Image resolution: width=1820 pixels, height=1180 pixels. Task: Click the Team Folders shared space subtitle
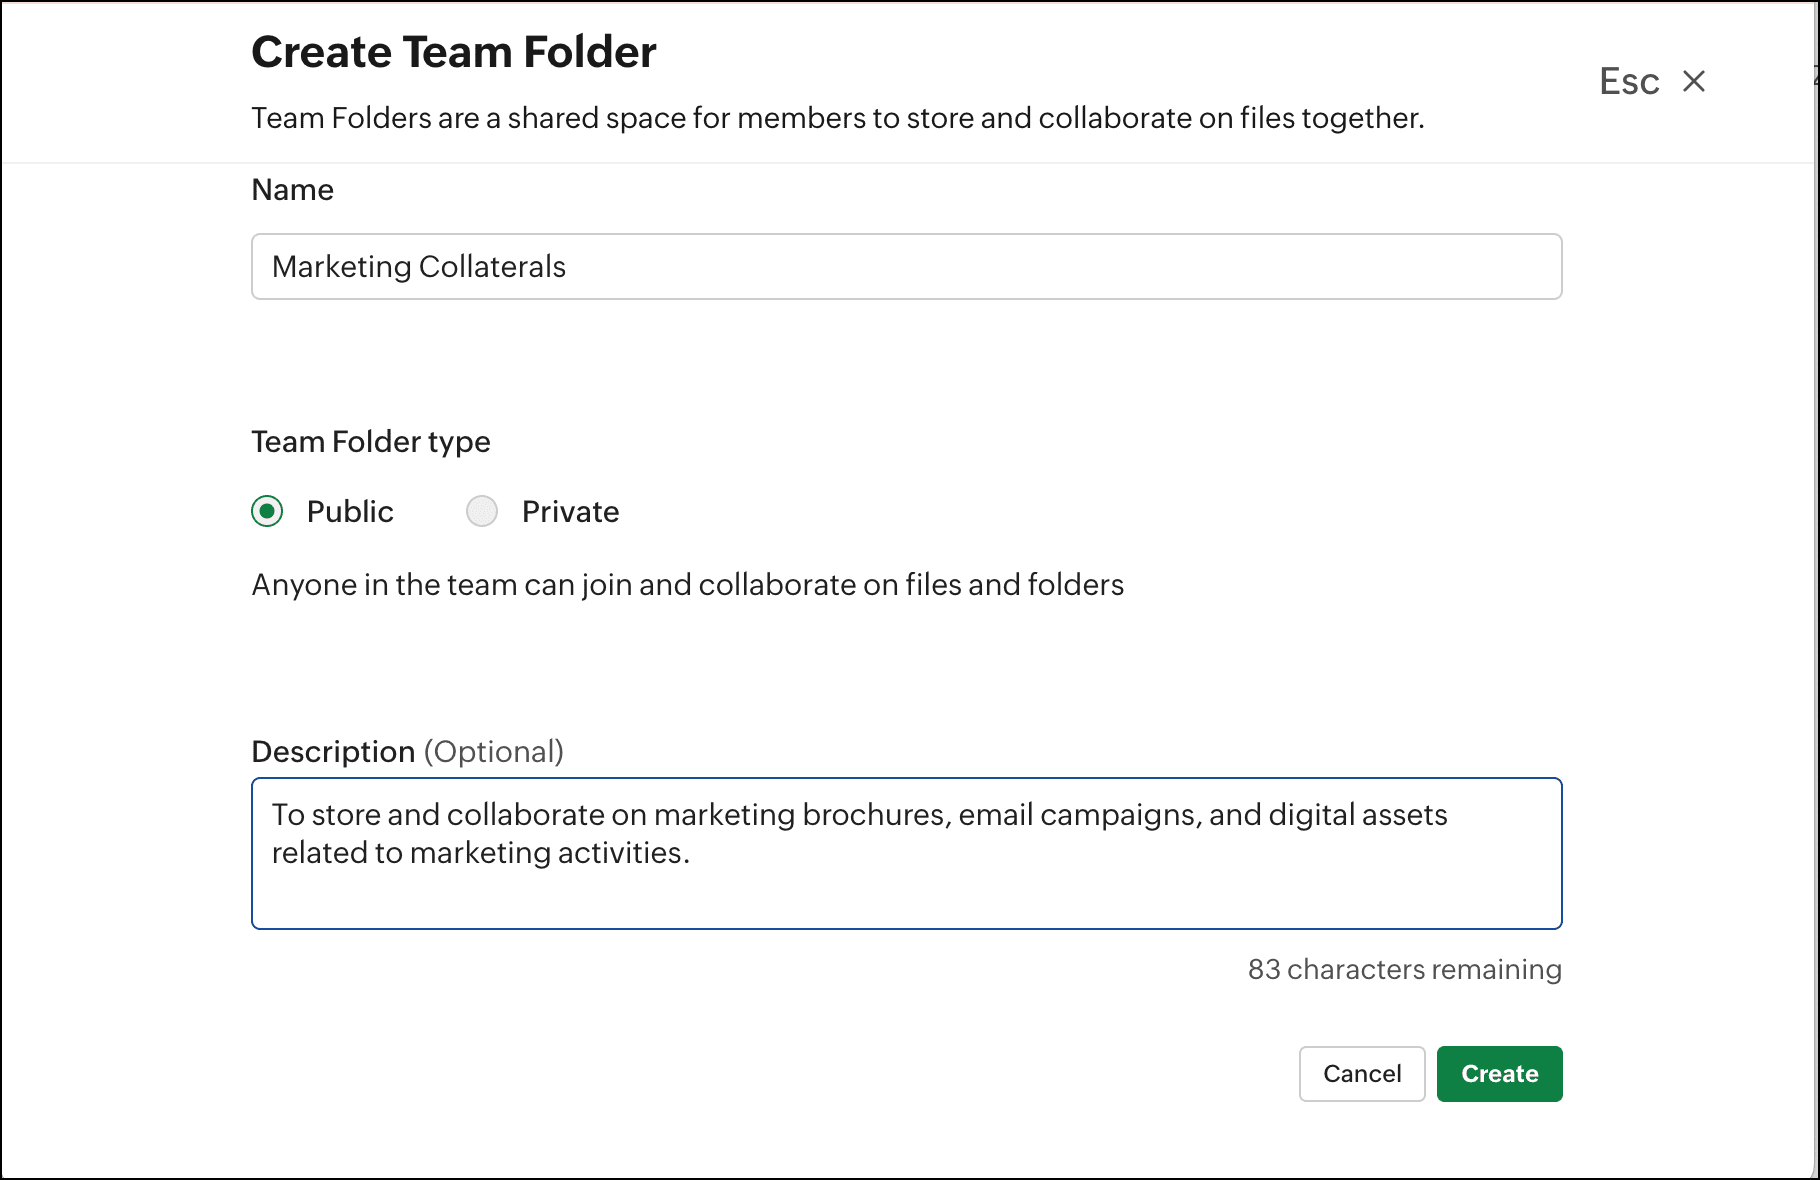coord(837,118)
